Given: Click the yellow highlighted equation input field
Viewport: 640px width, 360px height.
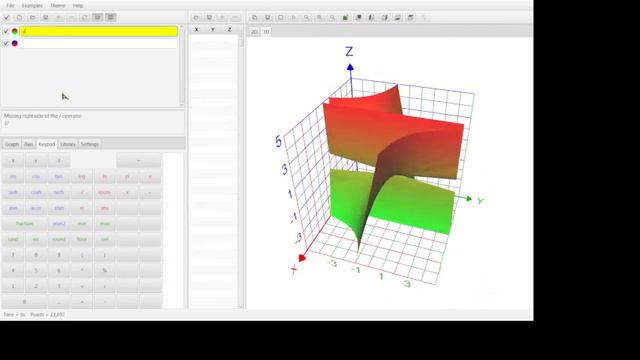Looking at the screenshot, I should (99, 31).
